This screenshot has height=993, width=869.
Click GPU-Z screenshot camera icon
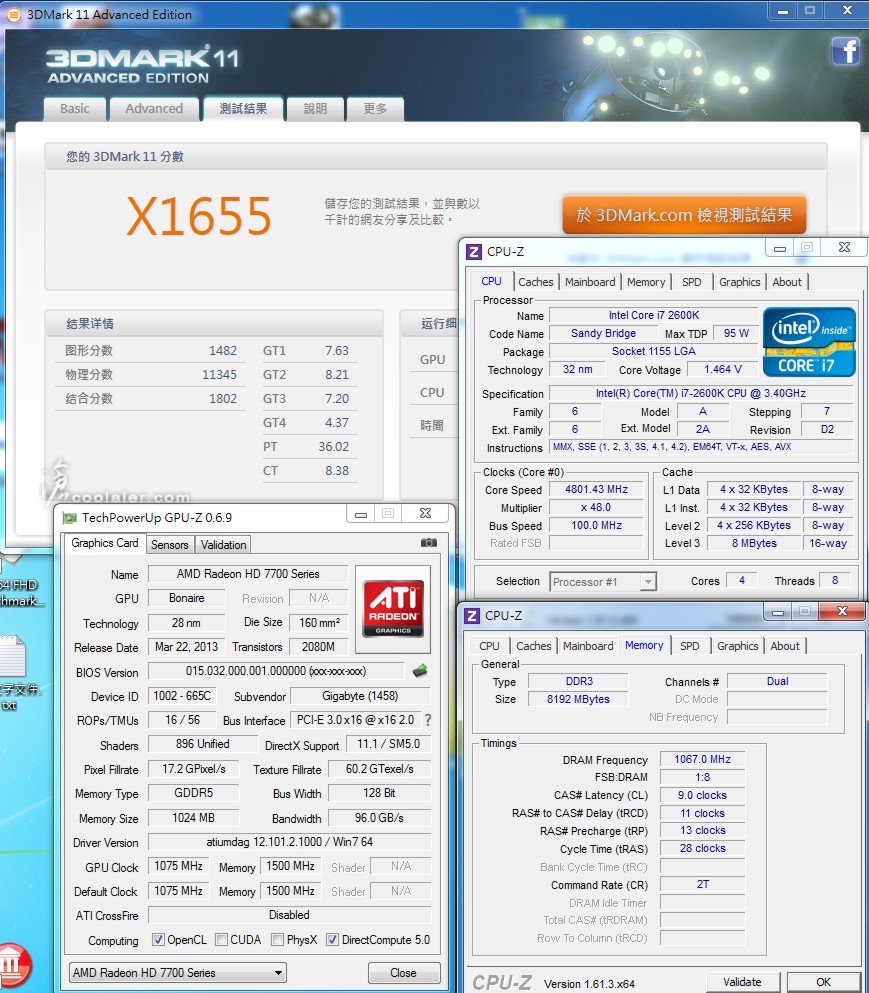[x=429, y=542]
